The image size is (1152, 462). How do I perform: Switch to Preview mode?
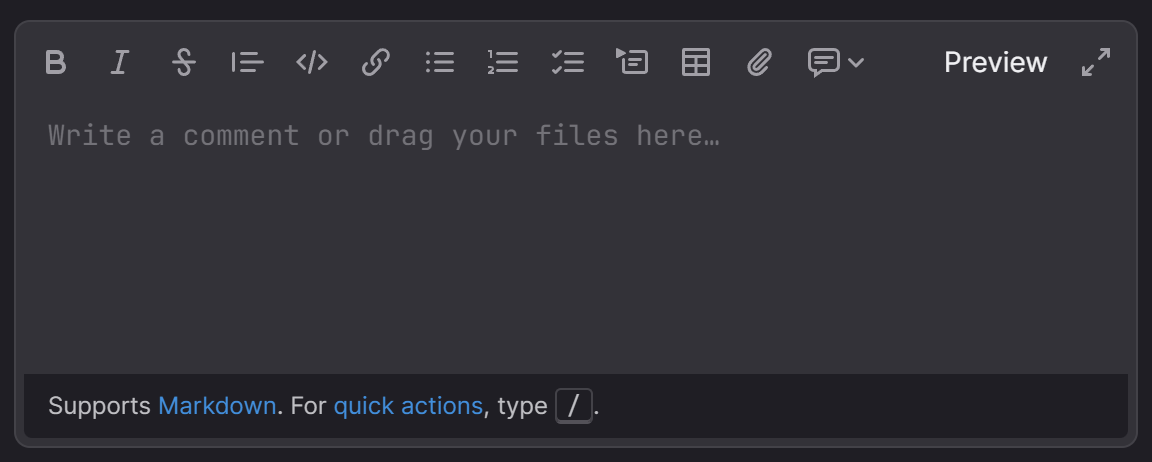pos(995,63)
